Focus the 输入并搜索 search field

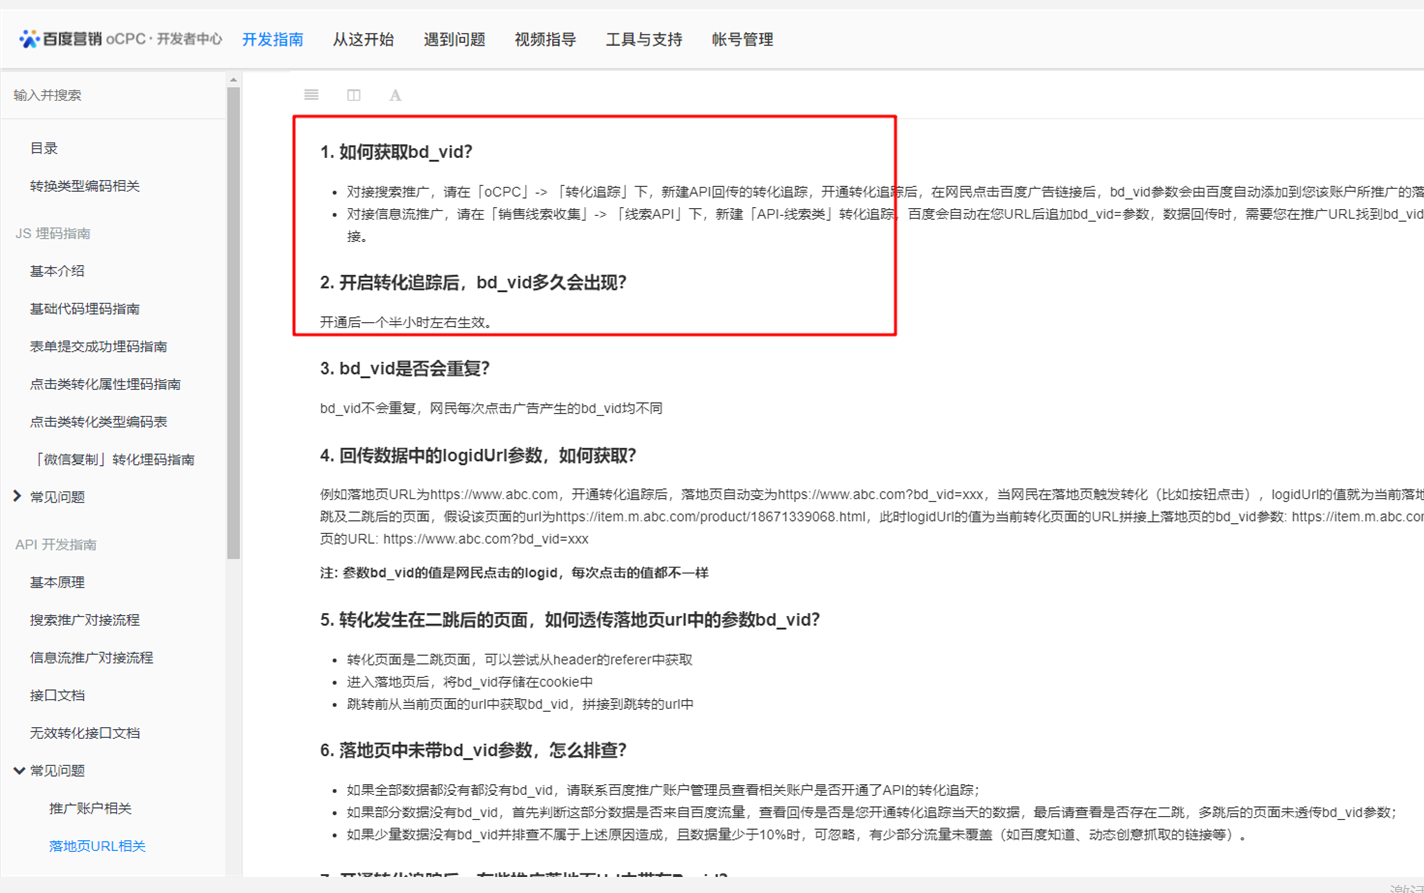[114, 95]
